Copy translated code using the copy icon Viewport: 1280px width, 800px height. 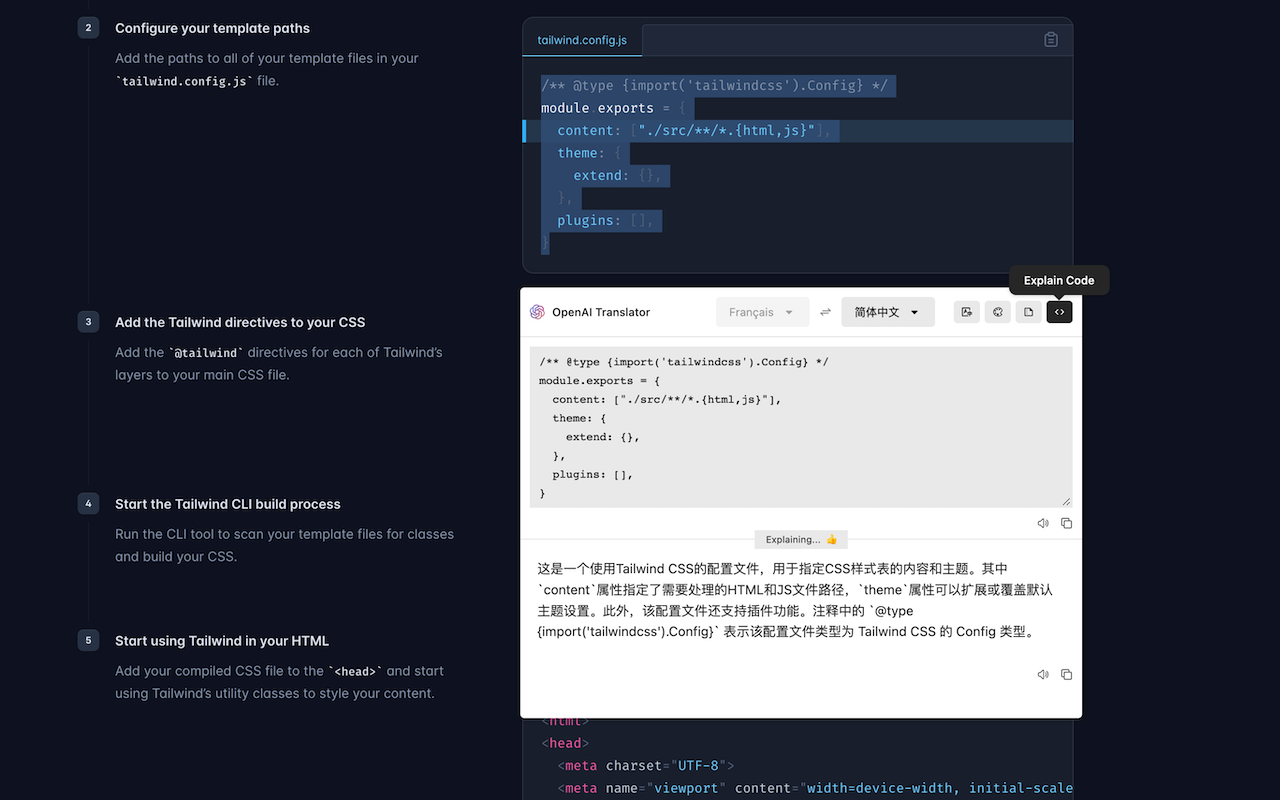tap(1066, 522)
